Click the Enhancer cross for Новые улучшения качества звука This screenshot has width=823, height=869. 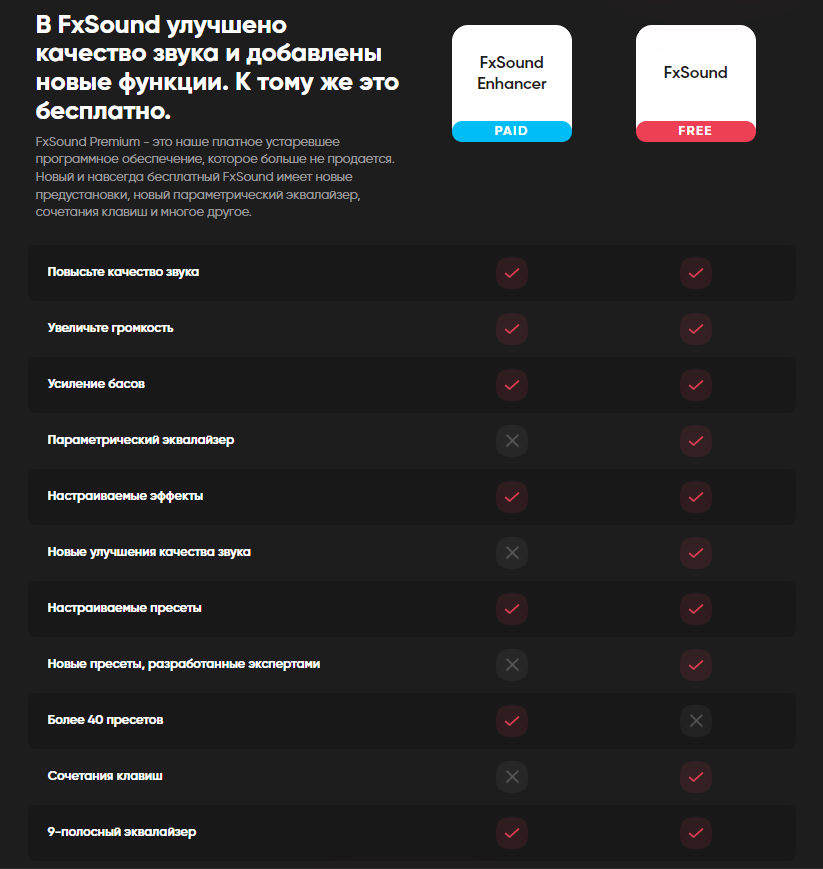coord(512,553)
